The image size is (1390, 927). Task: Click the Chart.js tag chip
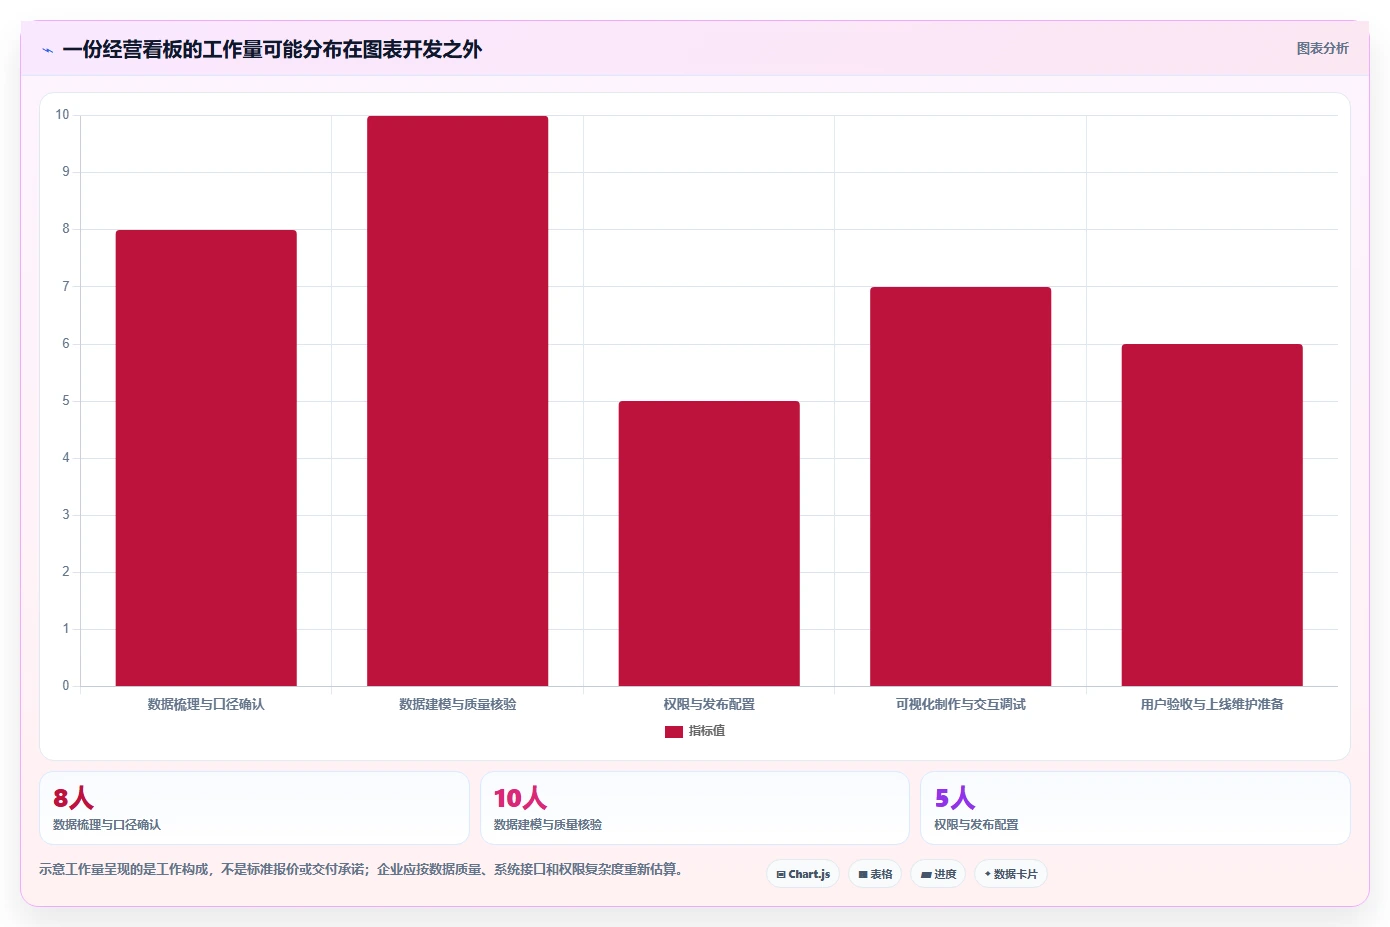pos(803,874)
